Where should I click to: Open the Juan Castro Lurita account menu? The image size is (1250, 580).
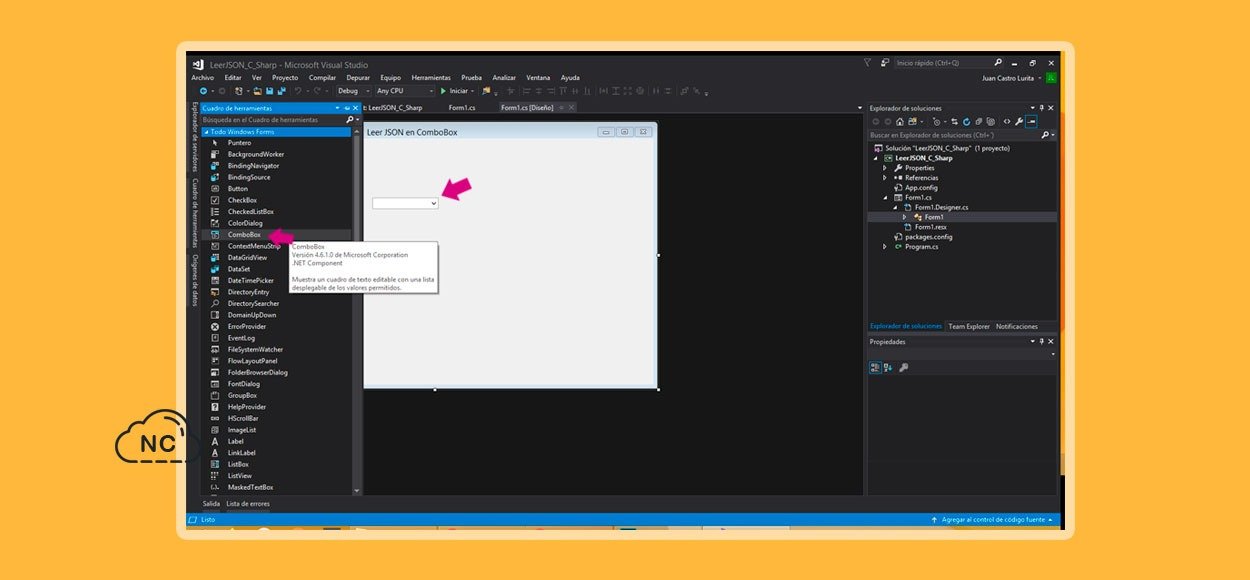pyautogui.click(x=1012, y=78)
